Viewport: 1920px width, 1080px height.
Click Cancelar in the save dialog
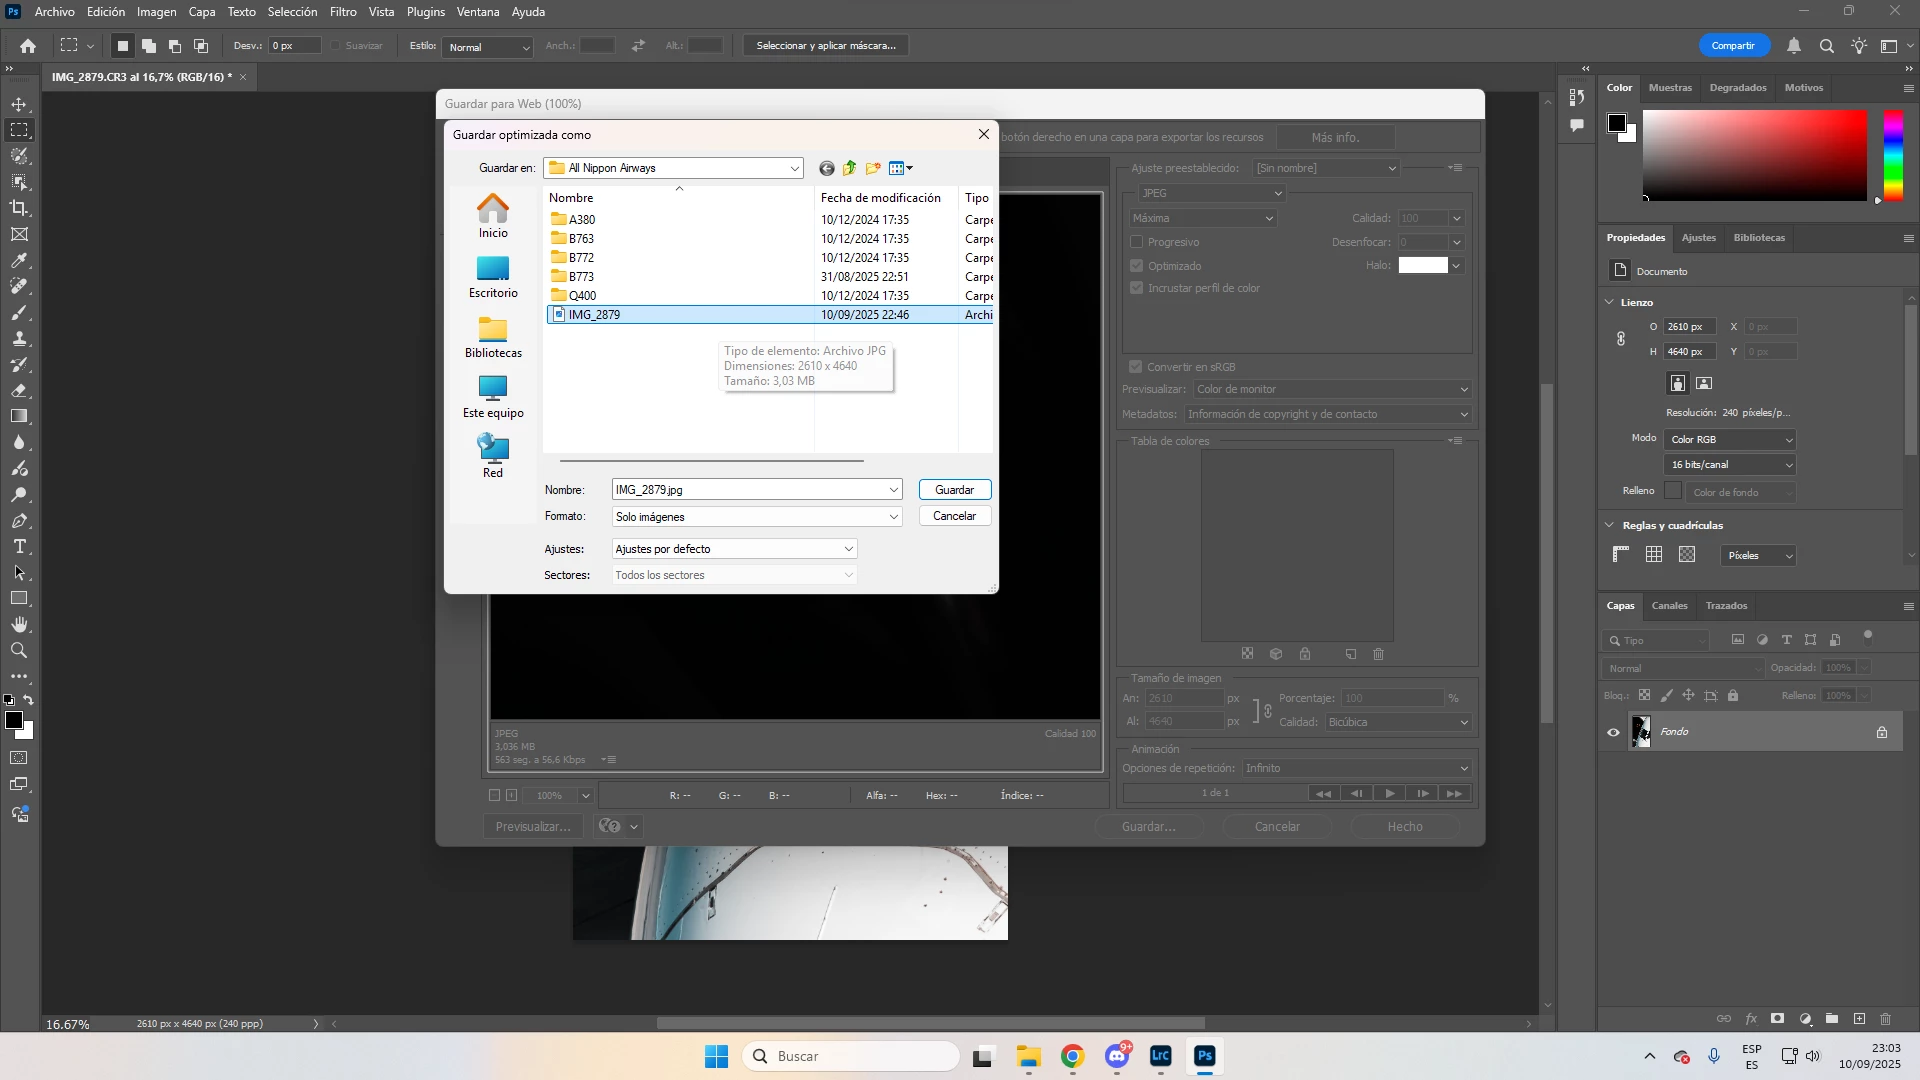pyautogui.click(x=954, y=516)
